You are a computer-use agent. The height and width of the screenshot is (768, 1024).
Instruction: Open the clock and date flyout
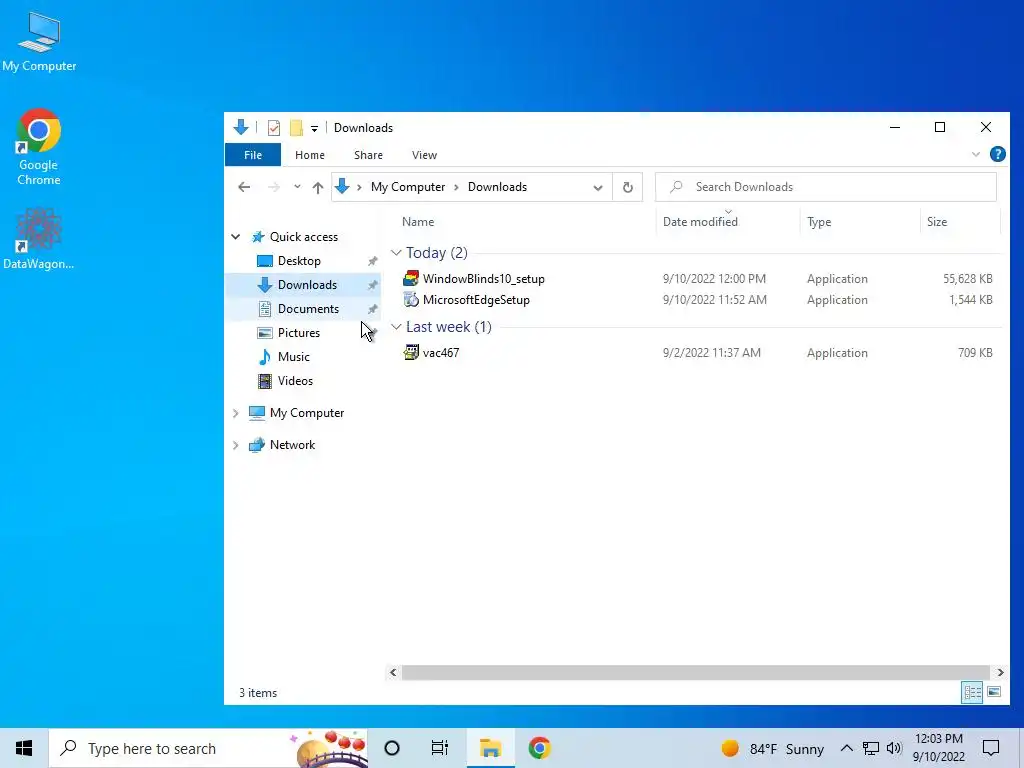[x=939, y=748]
